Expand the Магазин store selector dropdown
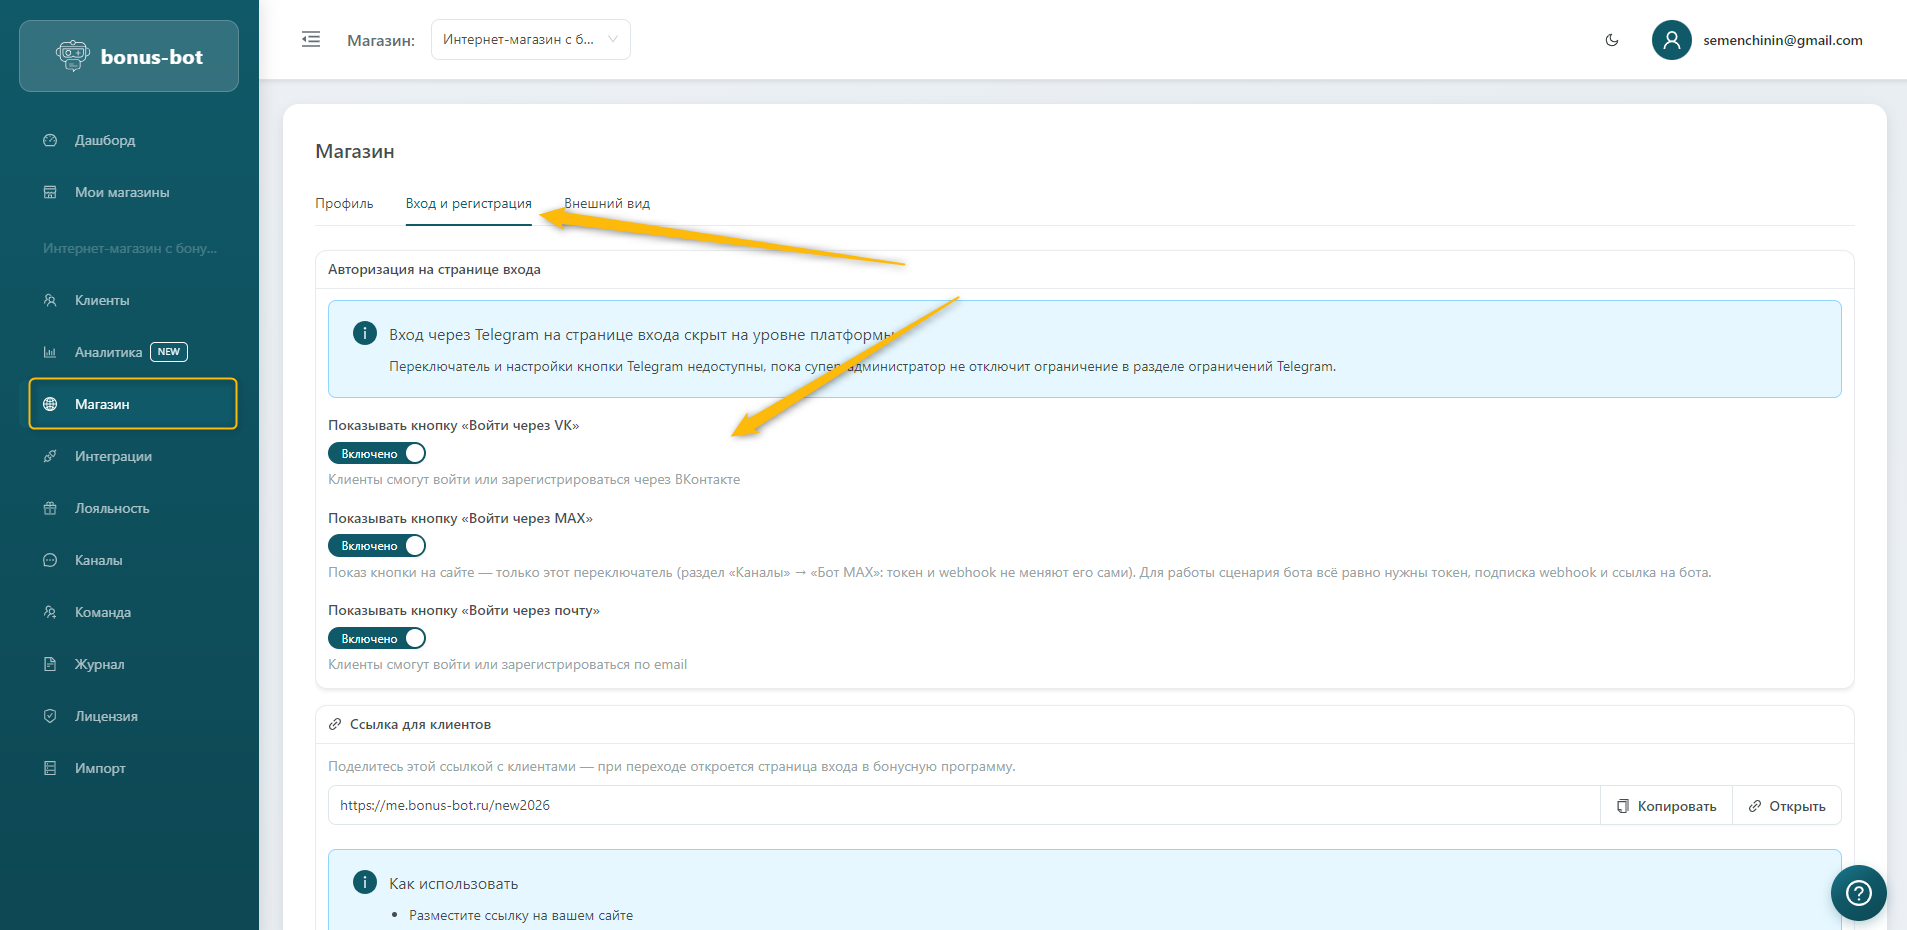This screenshot has width=1907, height=930. pos(530,40)
